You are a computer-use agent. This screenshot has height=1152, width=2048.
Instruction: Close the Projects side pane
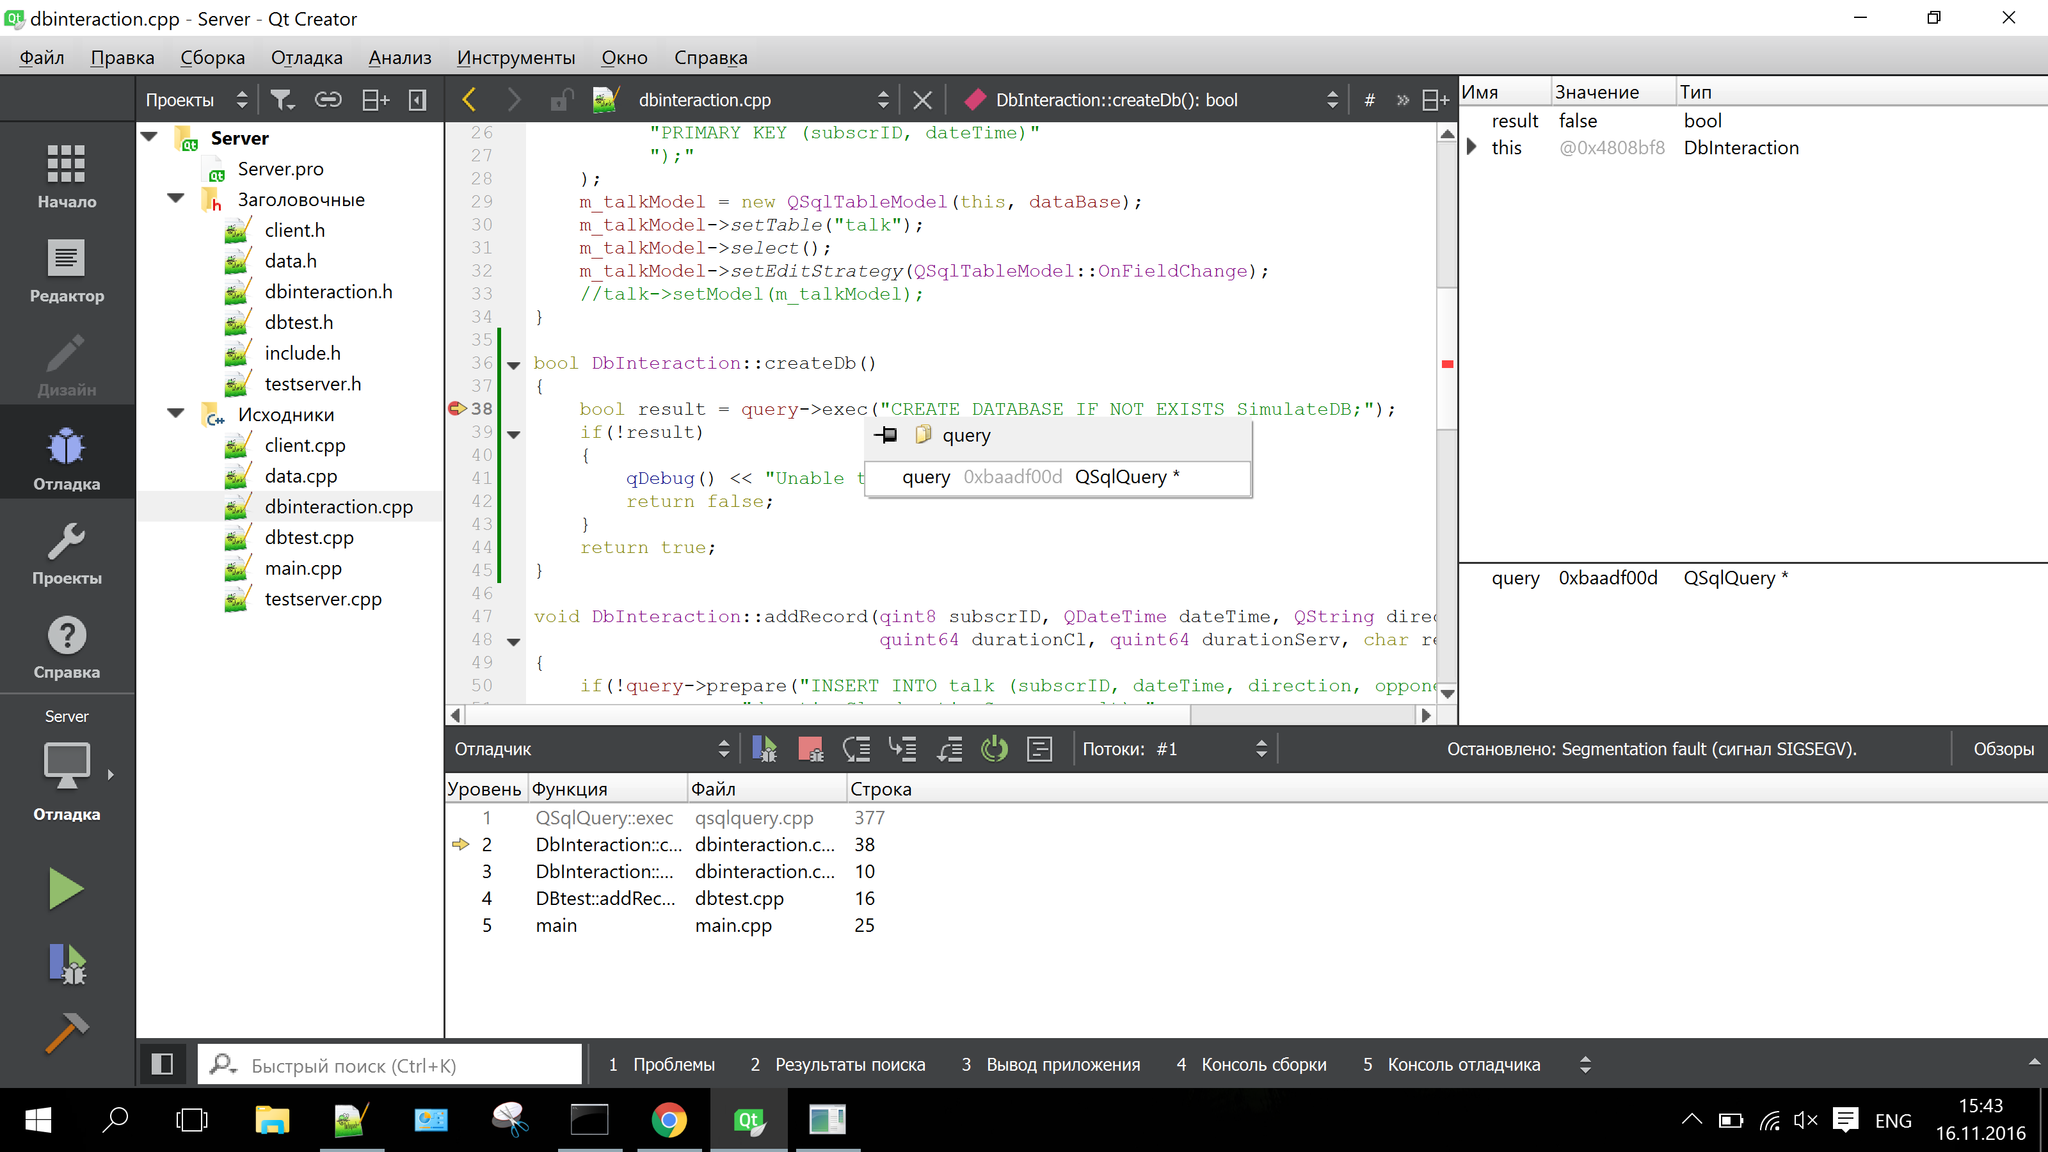pyautogui.click(x=418, y=100)
